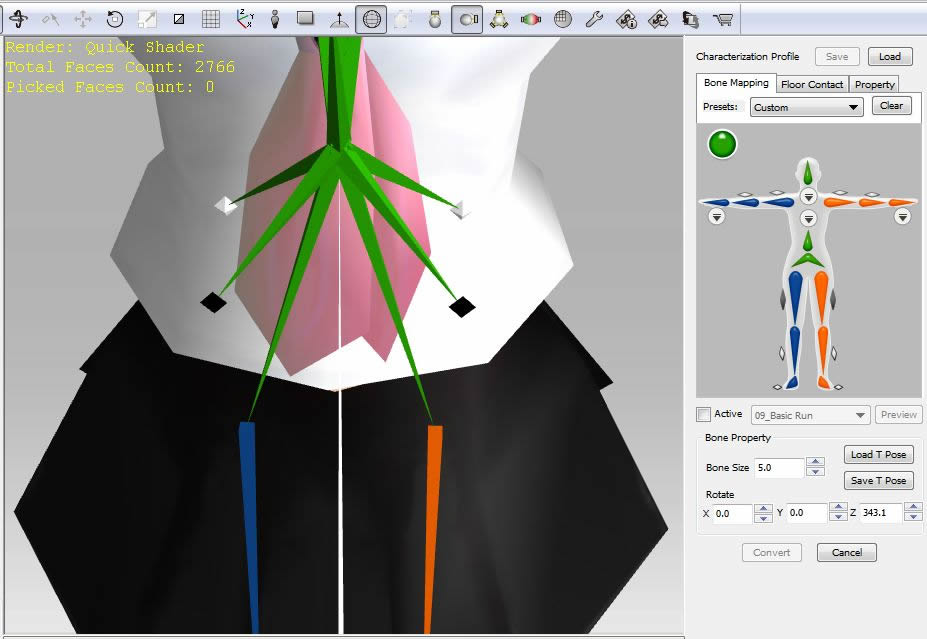Select the green hip bone on diagram
The height and width of the screenshot is (639, 927).
pyautogui.click(x=808, y=259)
